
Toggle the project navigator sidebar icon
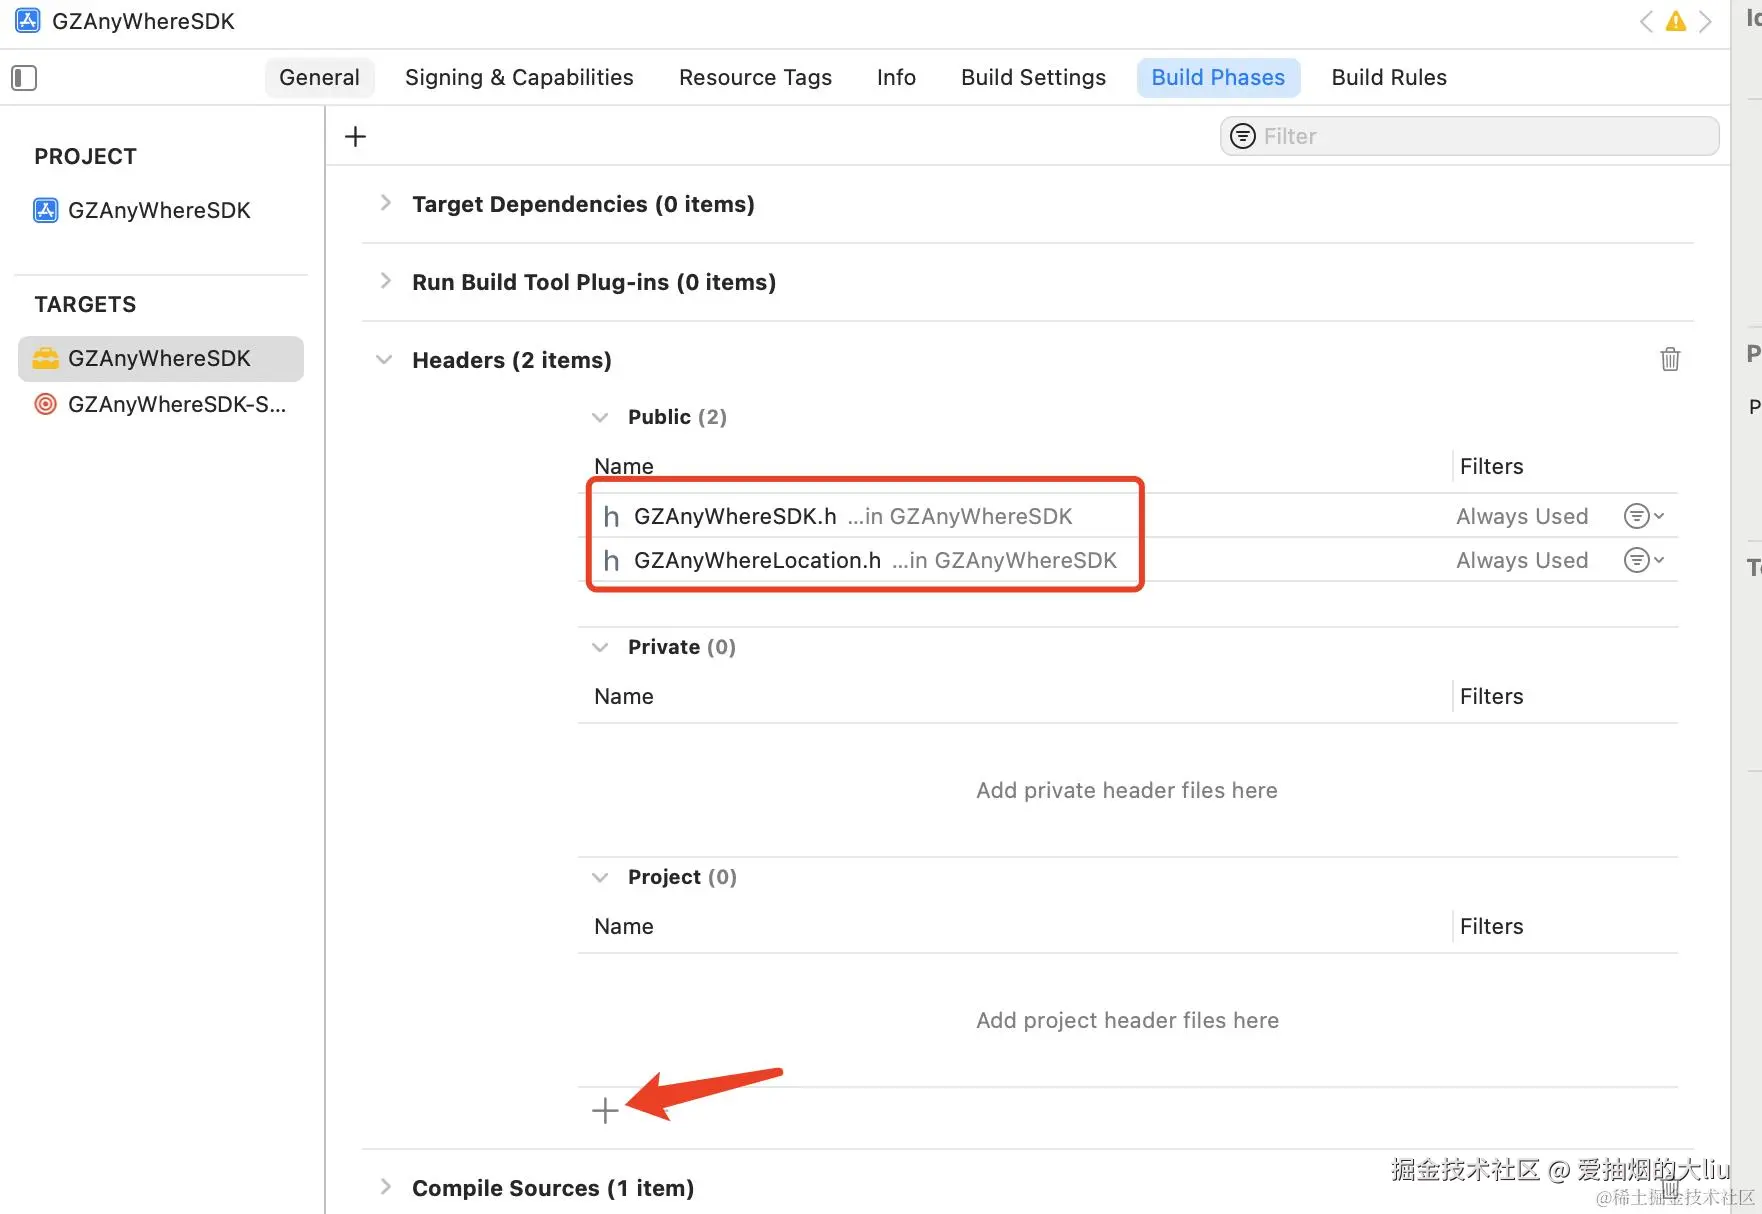(24, 78)
